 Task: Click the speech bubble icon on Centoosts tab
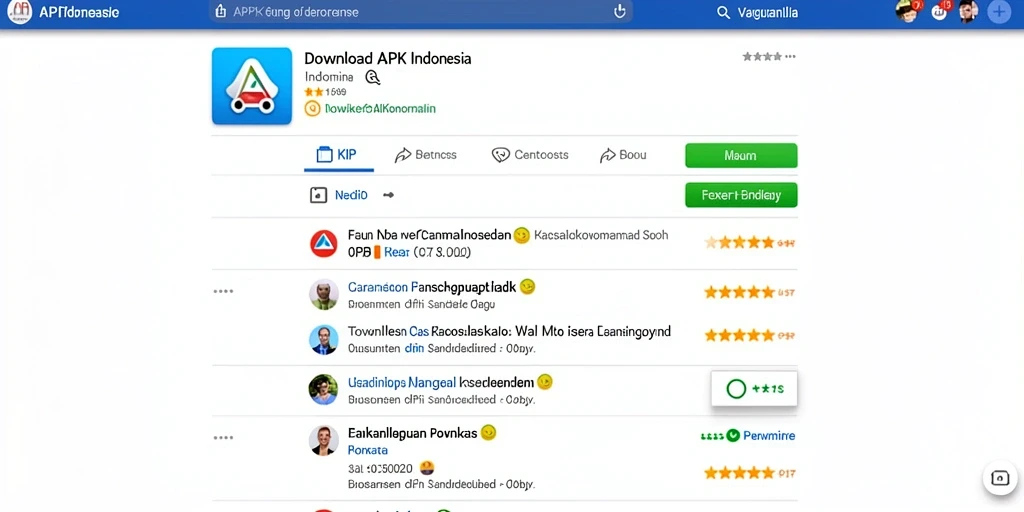(x=500, y=155)
